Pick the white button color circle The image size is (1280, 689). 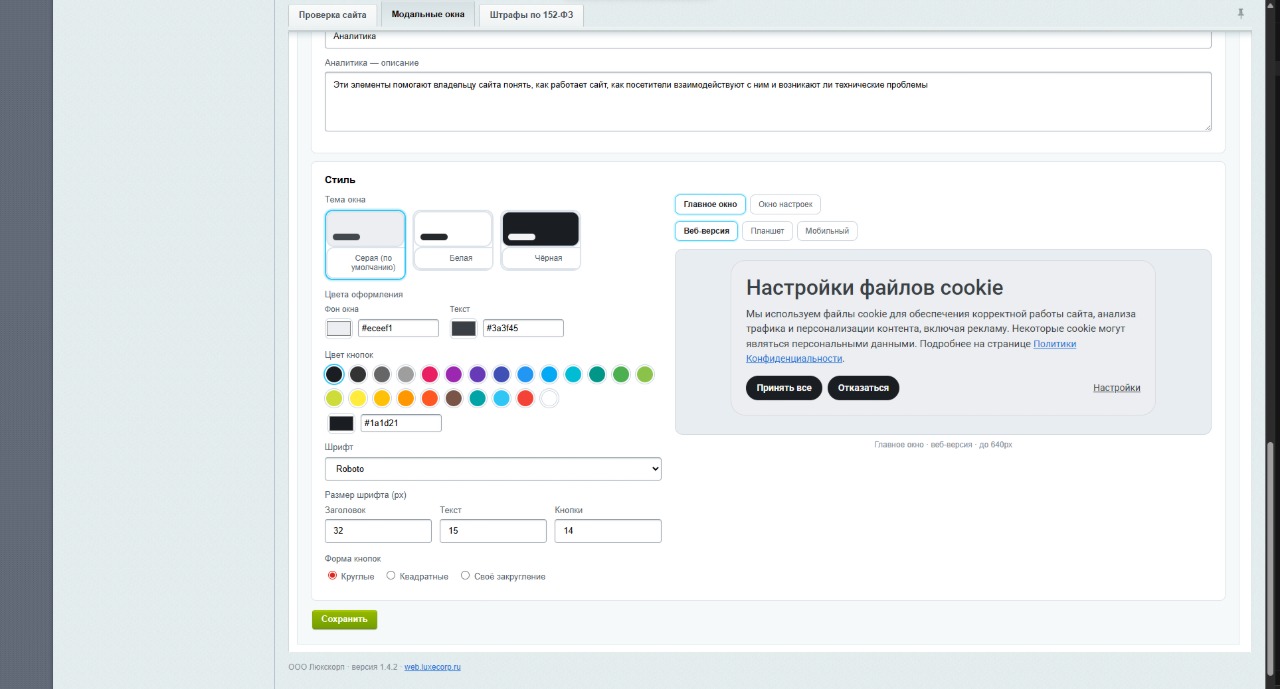[x=549, y=398]
